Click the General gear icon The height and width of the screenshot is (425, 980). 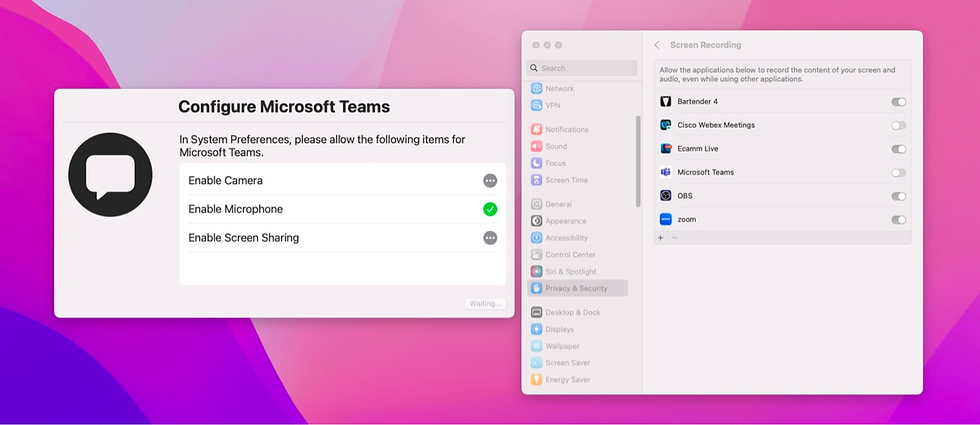pos(536,204)
